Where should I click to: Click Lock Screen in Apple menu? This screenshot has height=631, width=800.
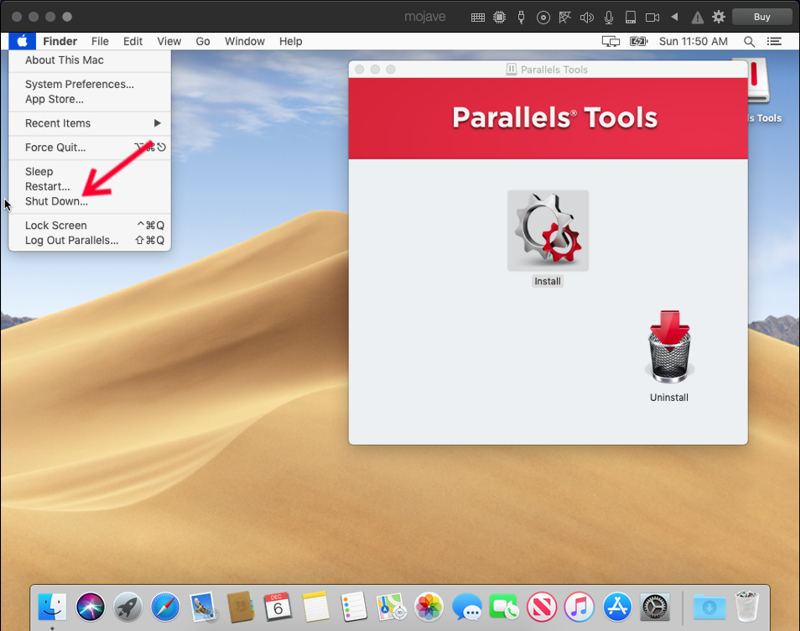pos(56,225)
